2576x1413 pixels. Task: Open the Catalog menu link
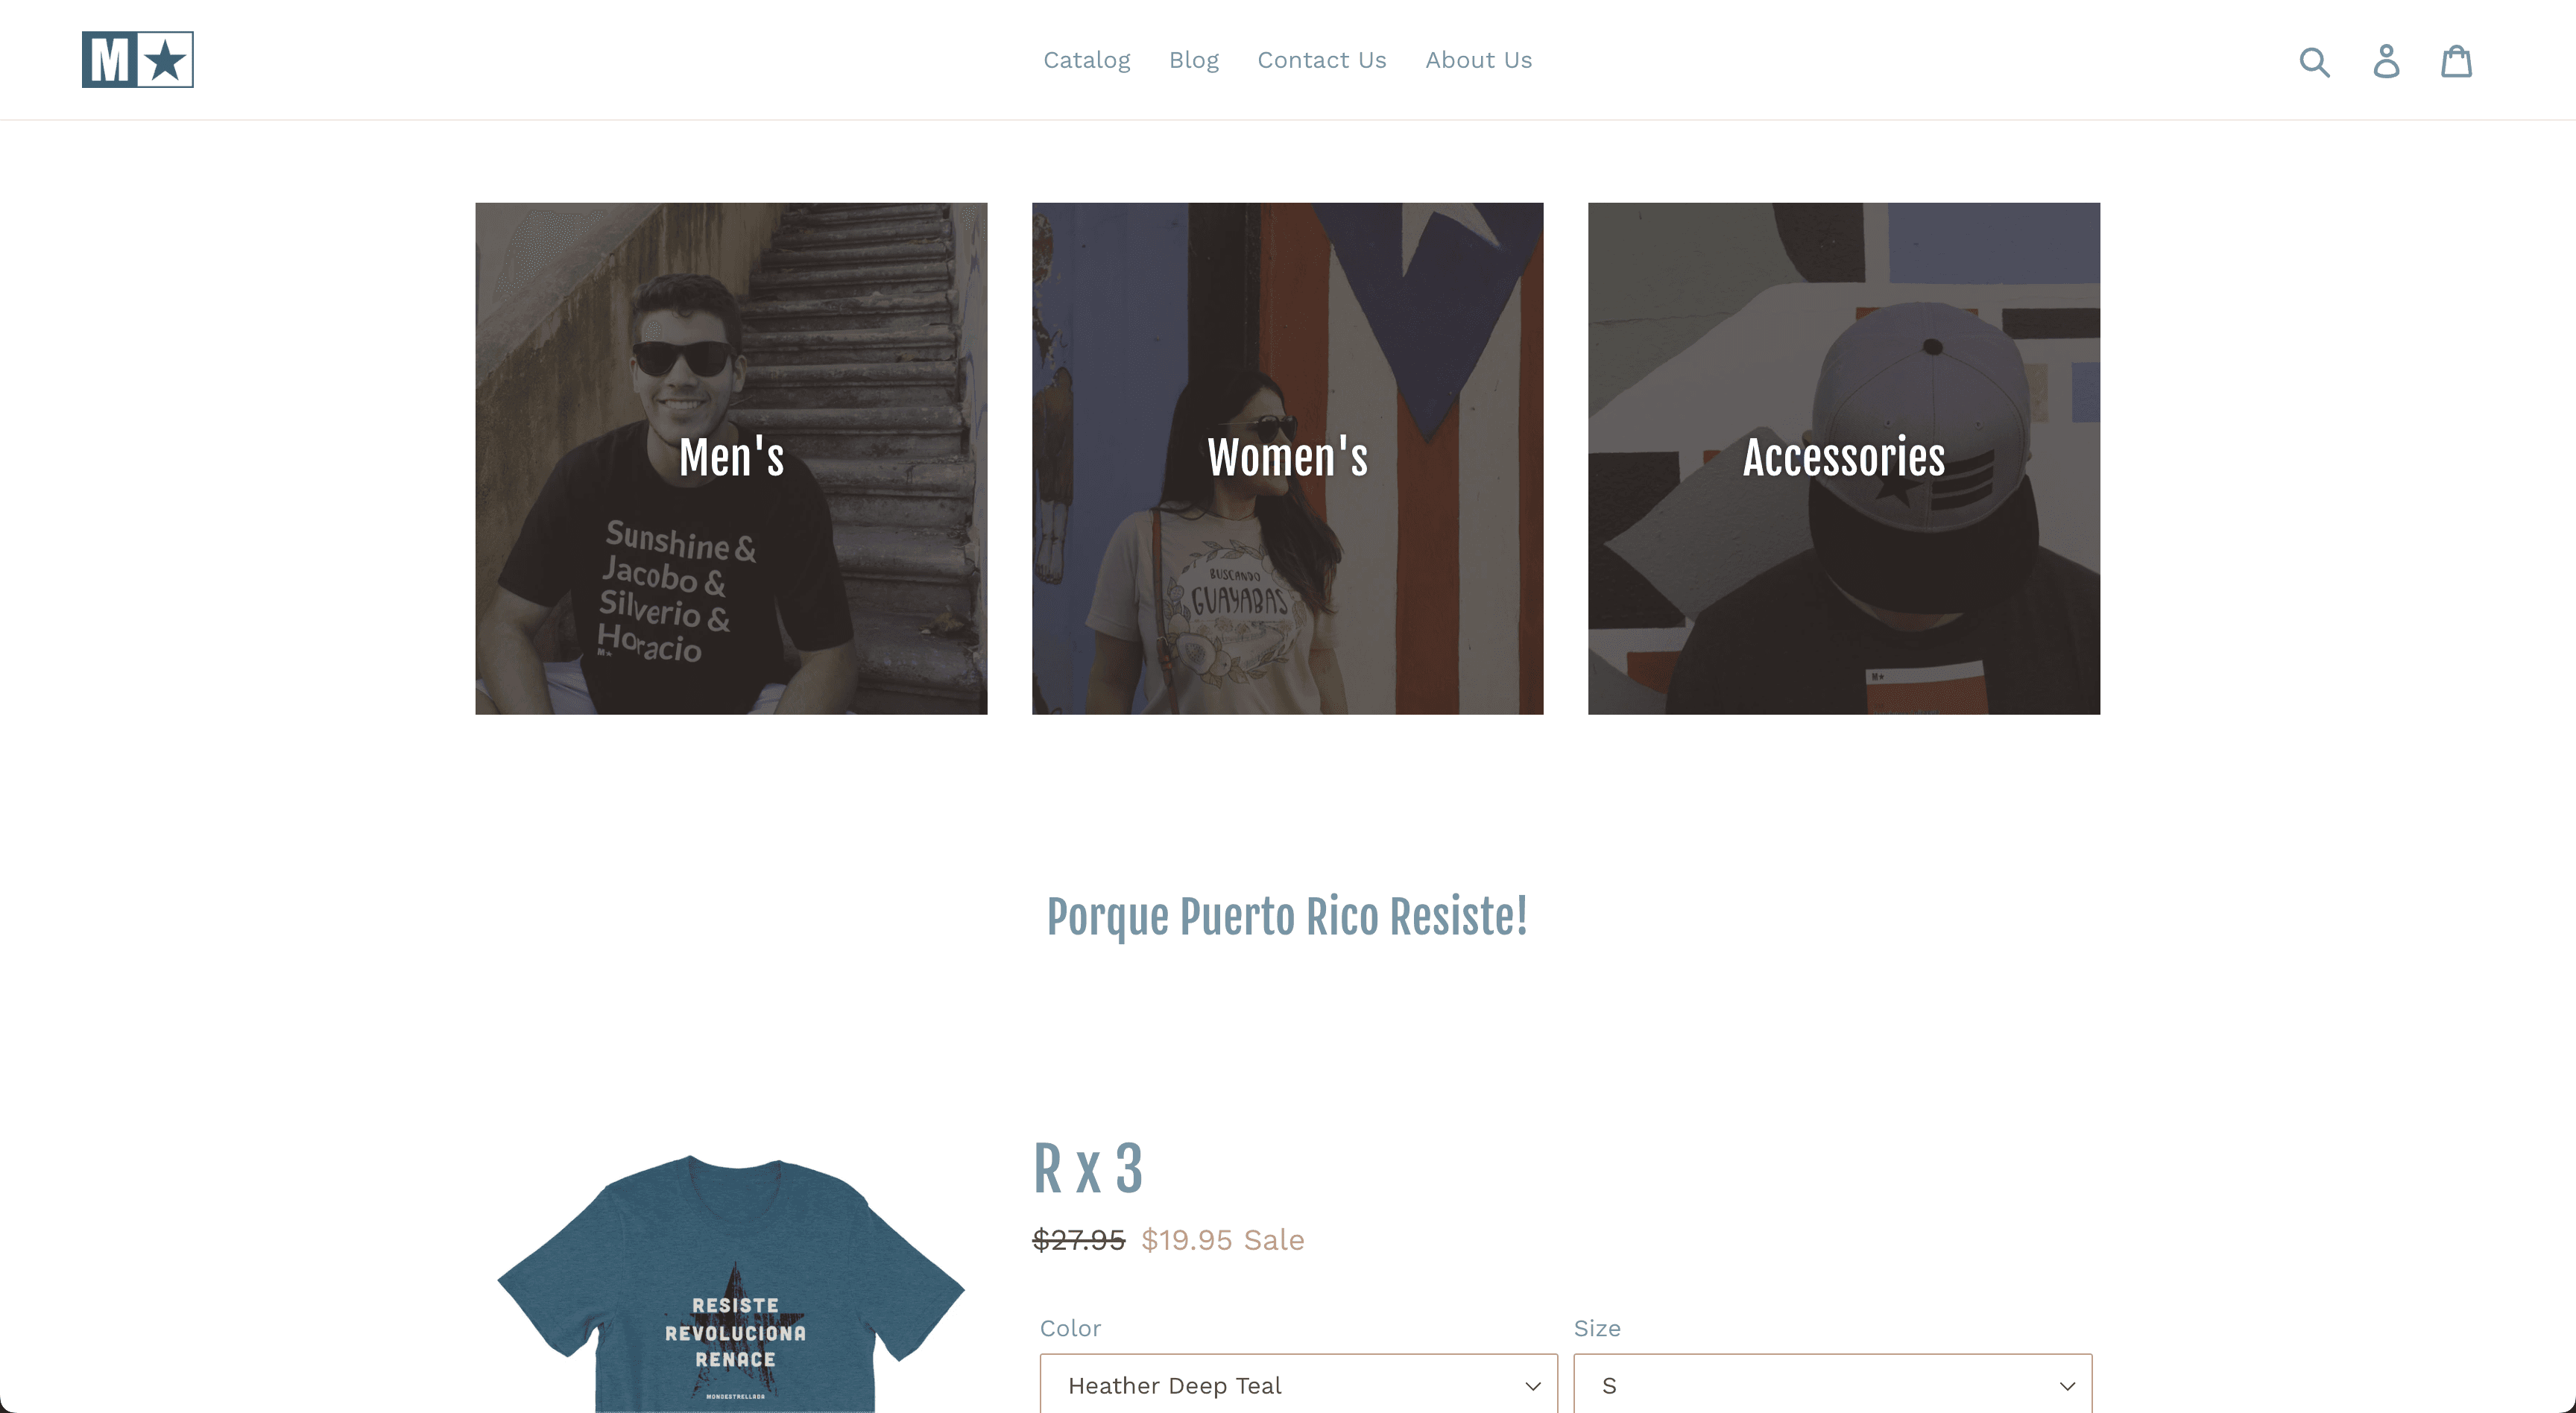click(x=1087, y=60)
